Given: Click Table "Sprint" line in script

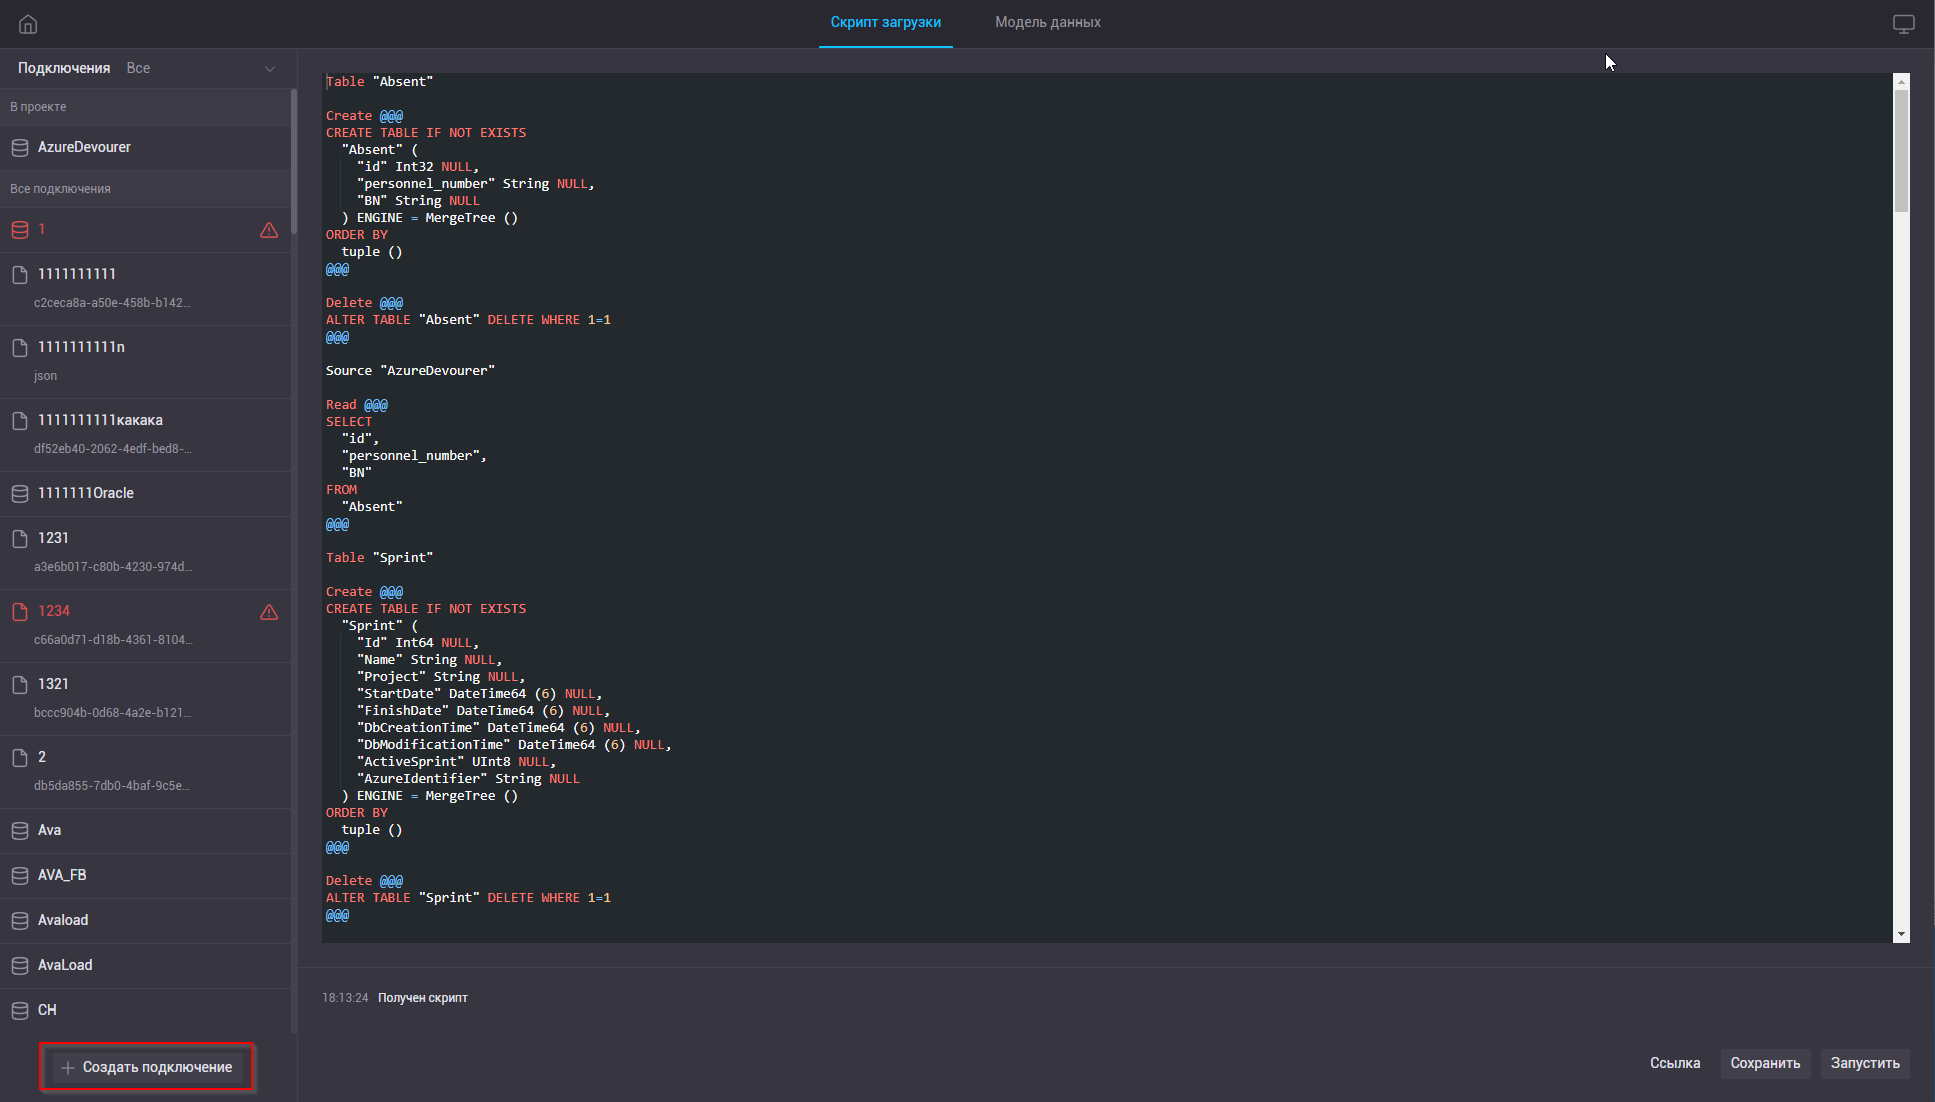Looking at the screenshot, I should [379, 558].
